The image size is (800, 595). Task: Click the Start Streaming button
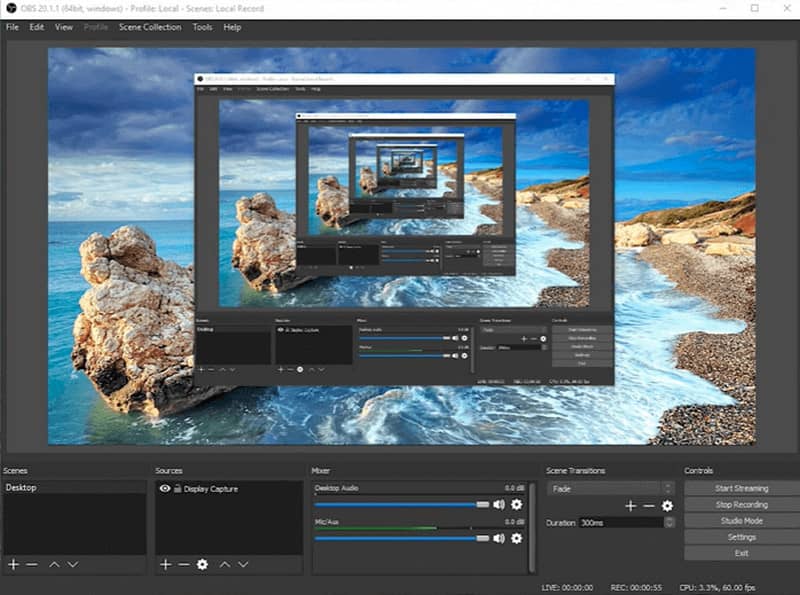coord(740,488)
